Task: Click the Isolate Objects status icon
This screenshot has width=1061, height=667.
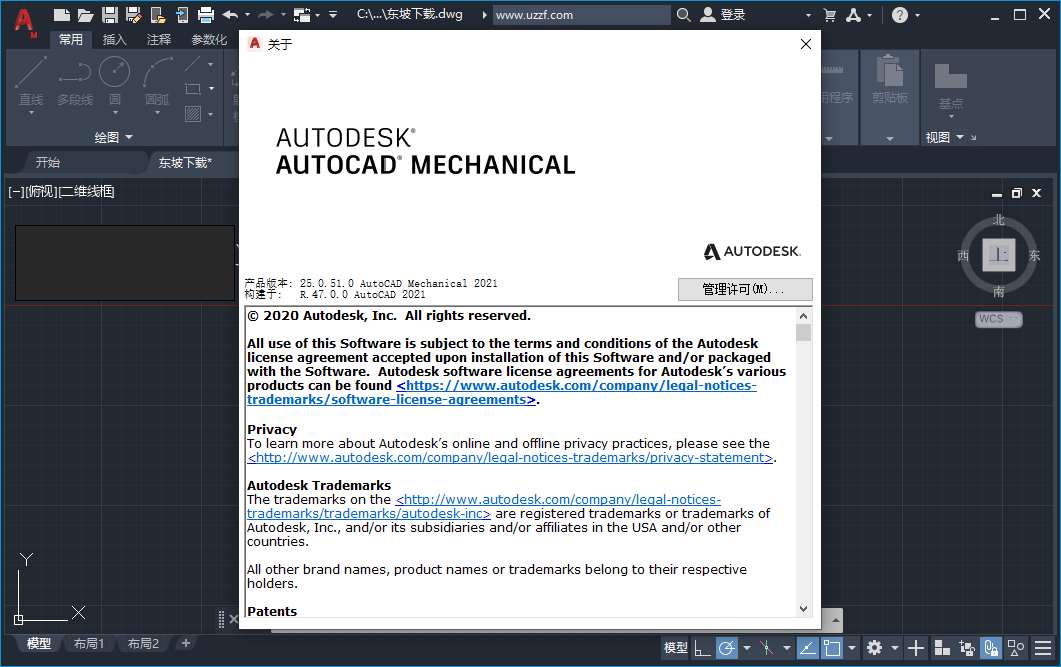Action: [x=1016, y=648]
